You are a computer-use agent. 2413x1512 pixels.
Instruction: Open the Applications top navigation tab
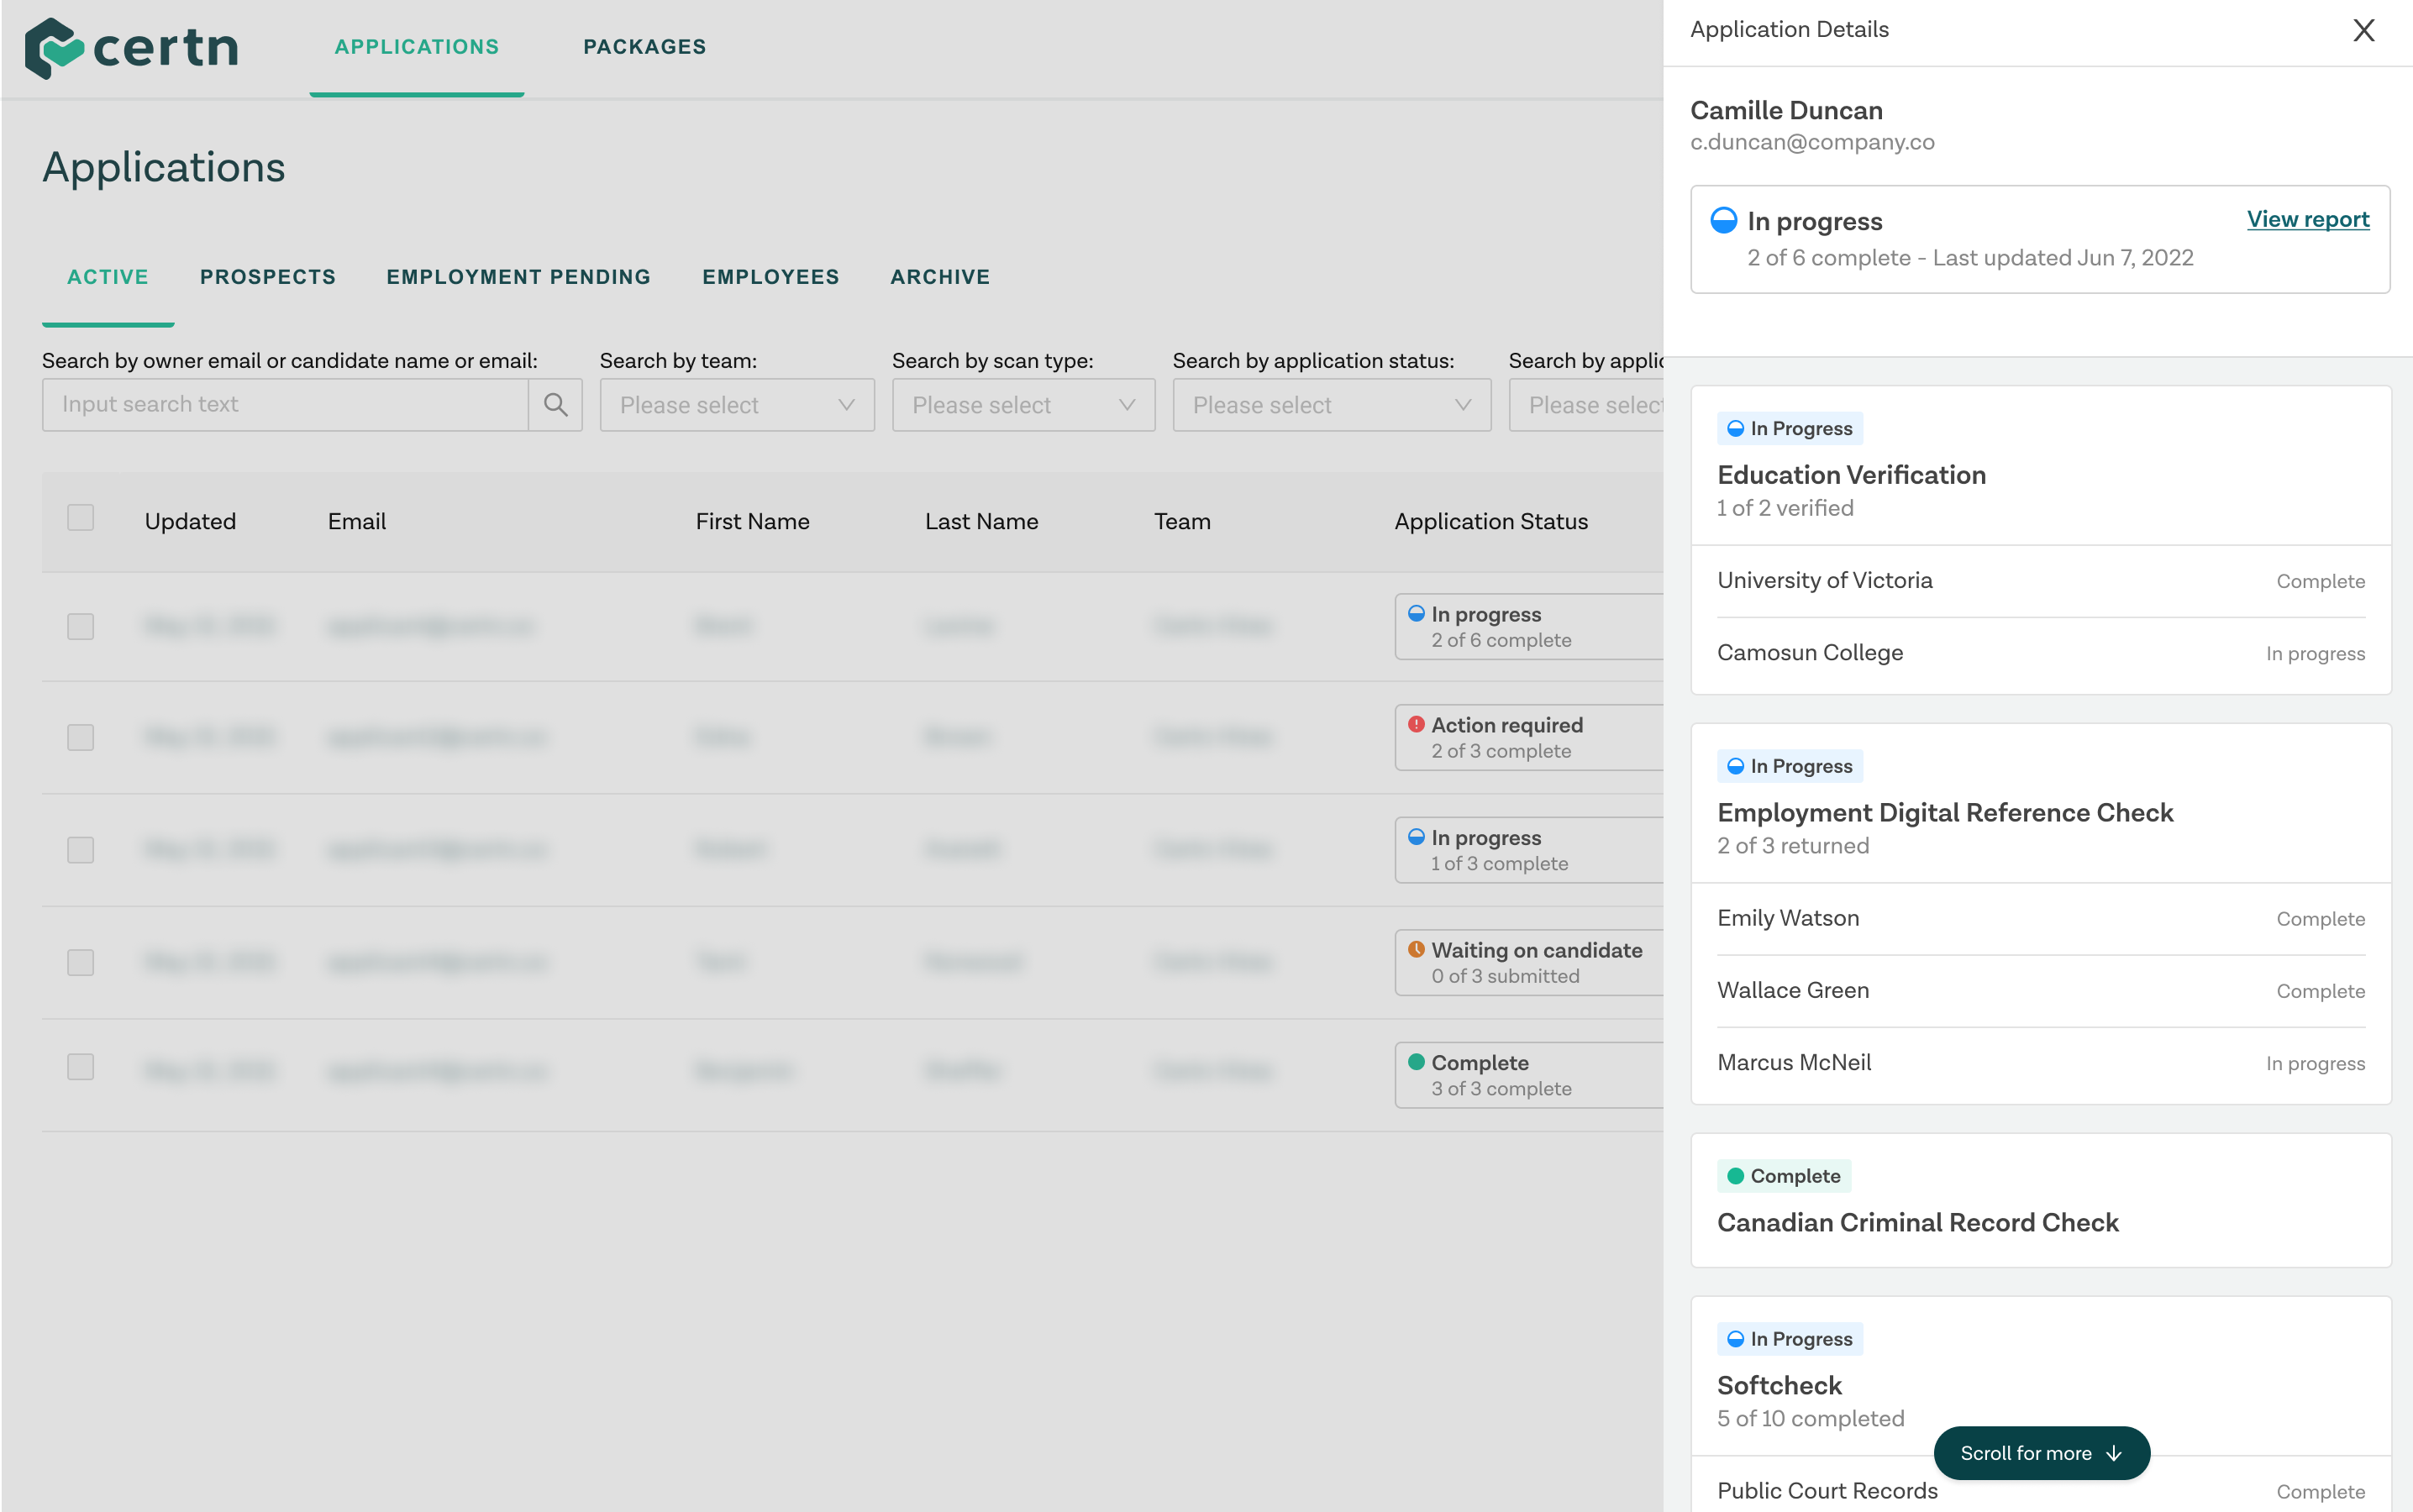(x=416, y=47)
